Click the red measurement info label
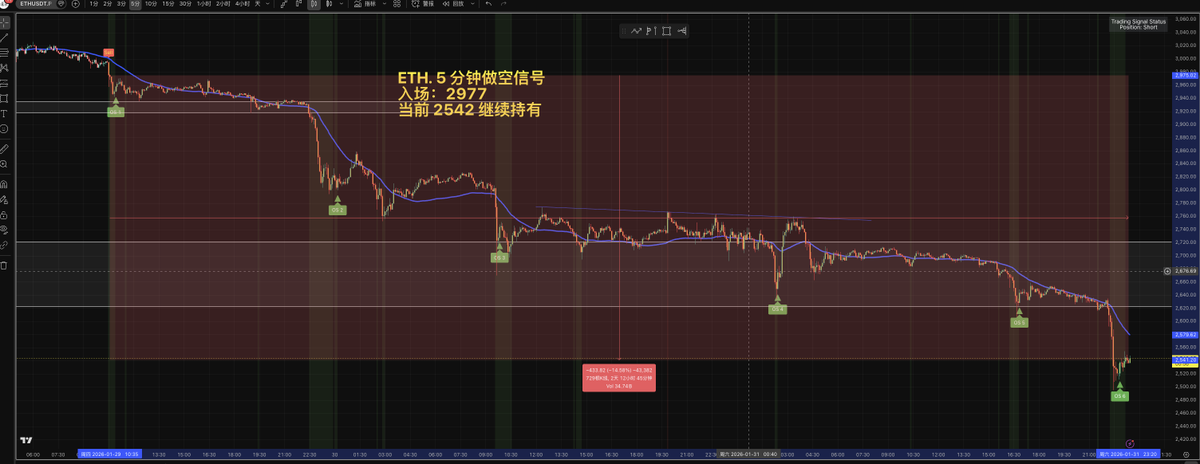 pos(620,377)
